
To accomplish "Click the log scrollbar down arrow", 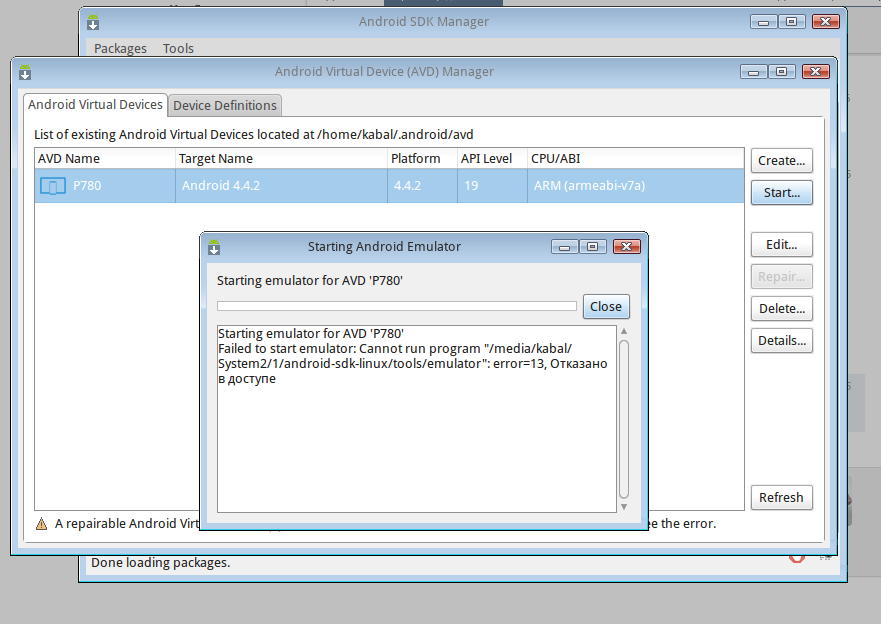I will [x=624, y=507].
